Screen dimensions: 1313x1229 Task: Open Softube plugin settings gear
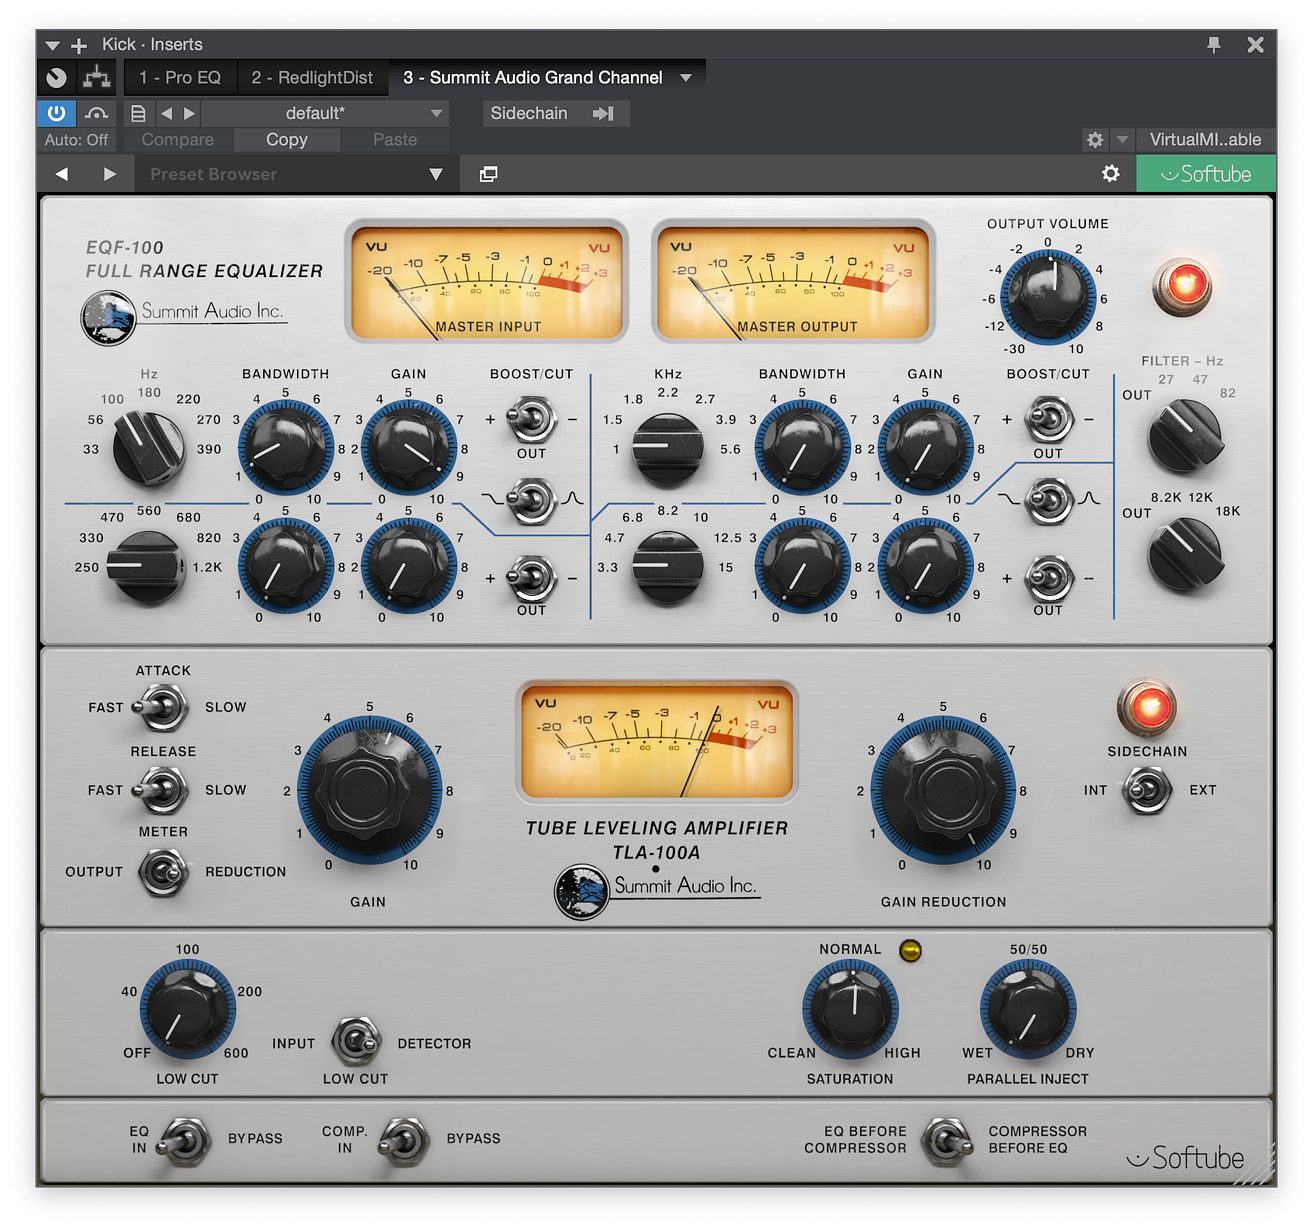(1111, 174)
